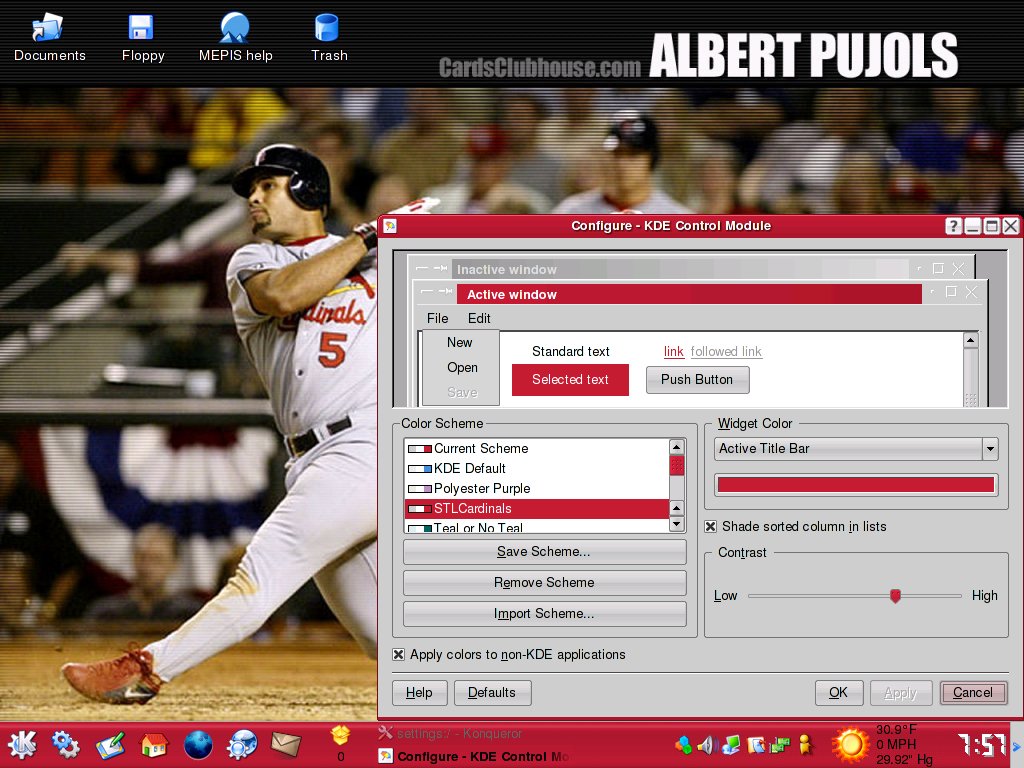
Task: Select the Polyester Purple scheme
Action: point(536,488)
